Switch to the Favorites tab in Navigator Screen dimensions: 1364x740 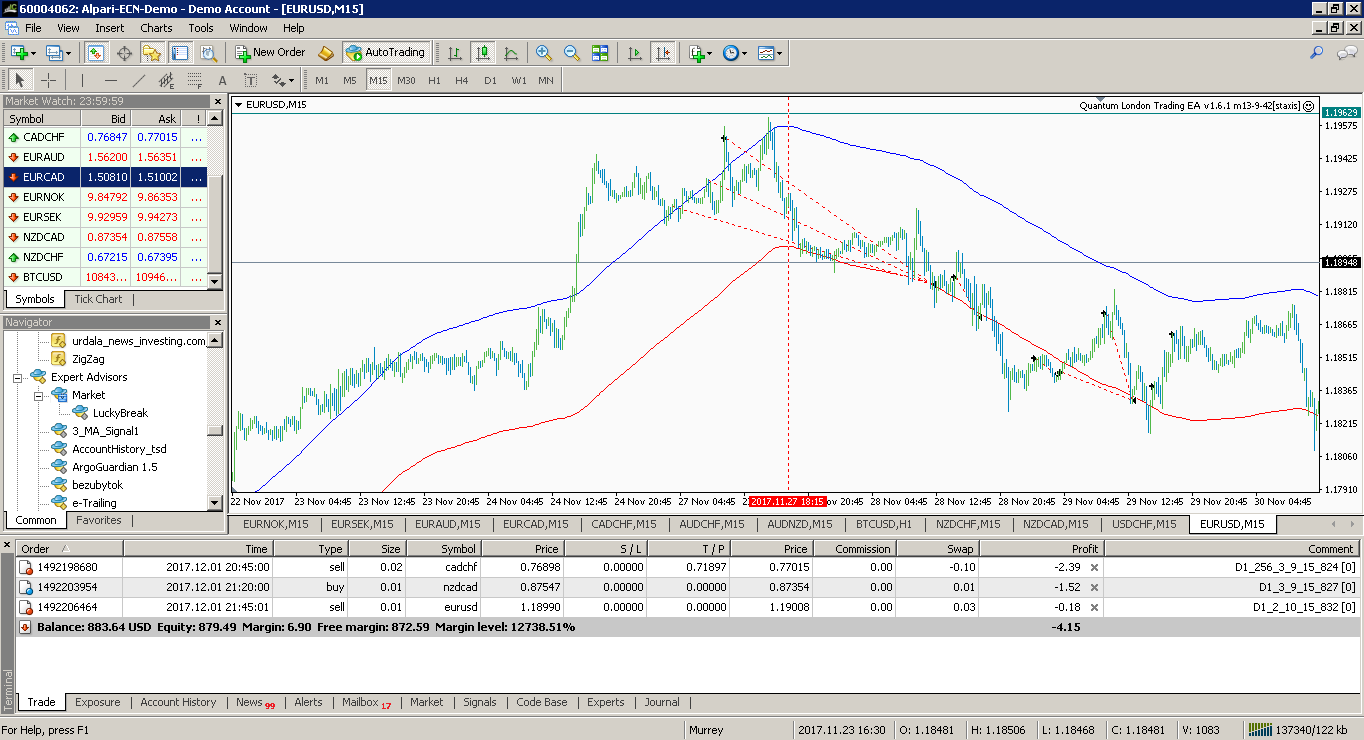point(99,520)
